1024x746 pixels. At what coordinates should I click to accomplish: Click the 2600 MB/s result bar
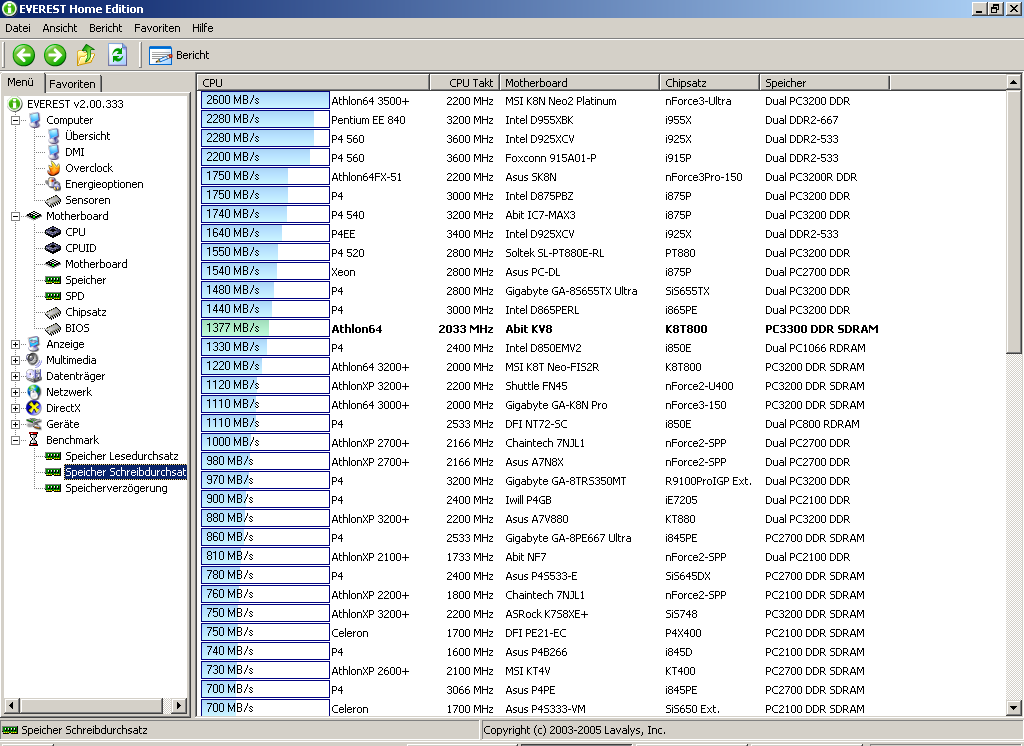(264, 101)
